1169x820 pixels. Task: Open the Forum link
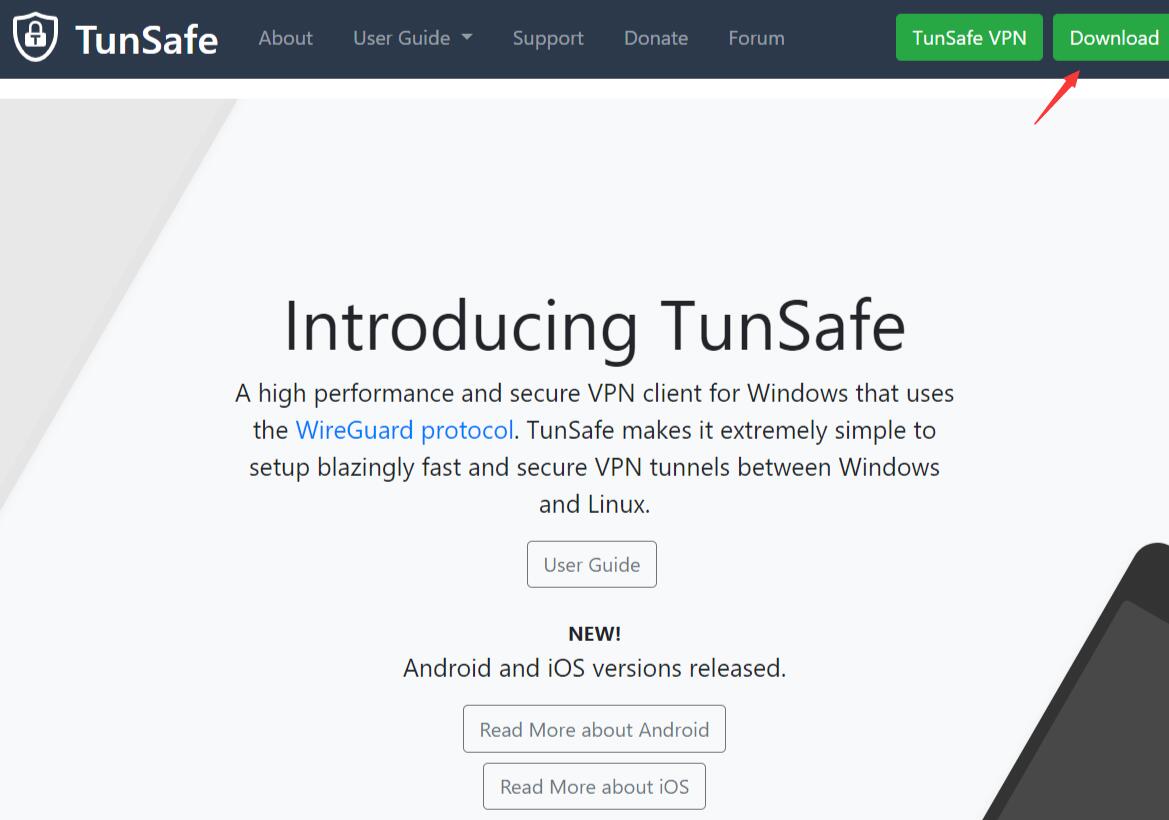tap(756, 38)
